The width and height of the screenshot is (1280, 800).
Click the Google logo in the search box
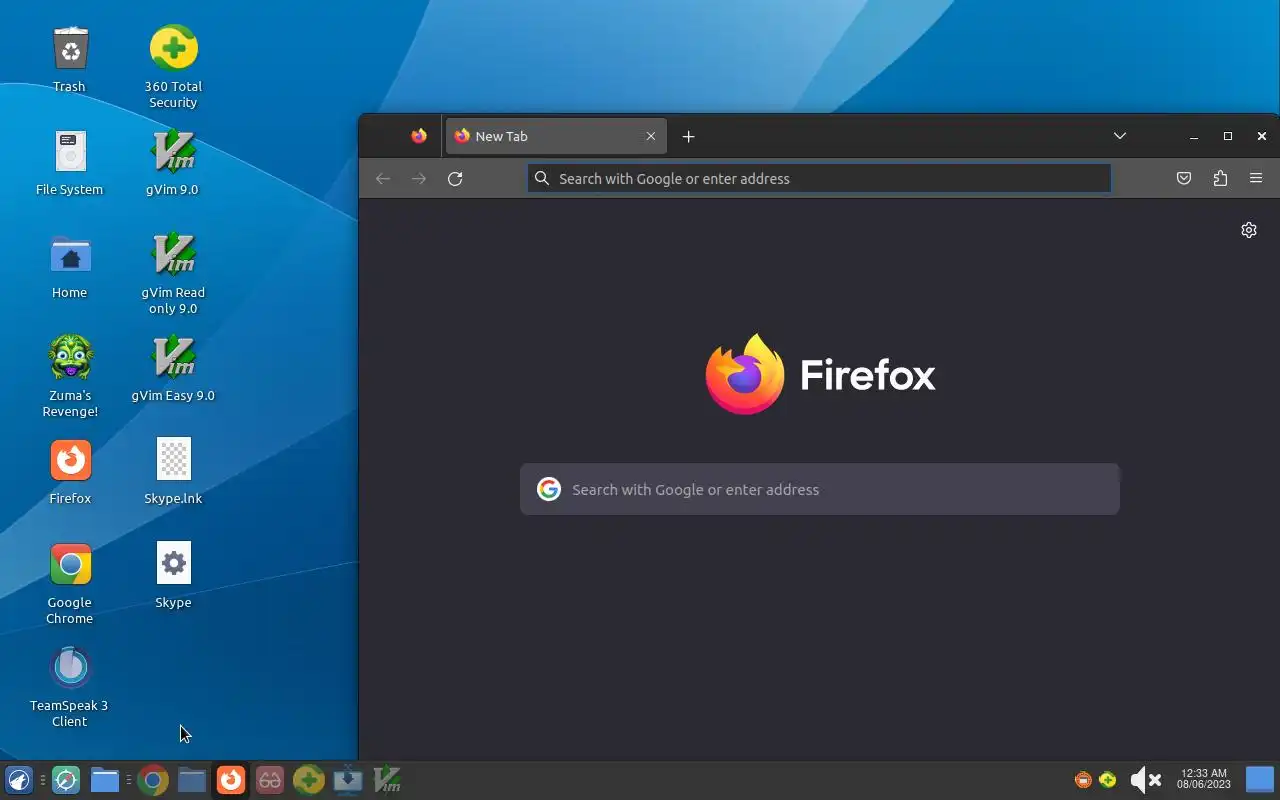tap(548, 489)
